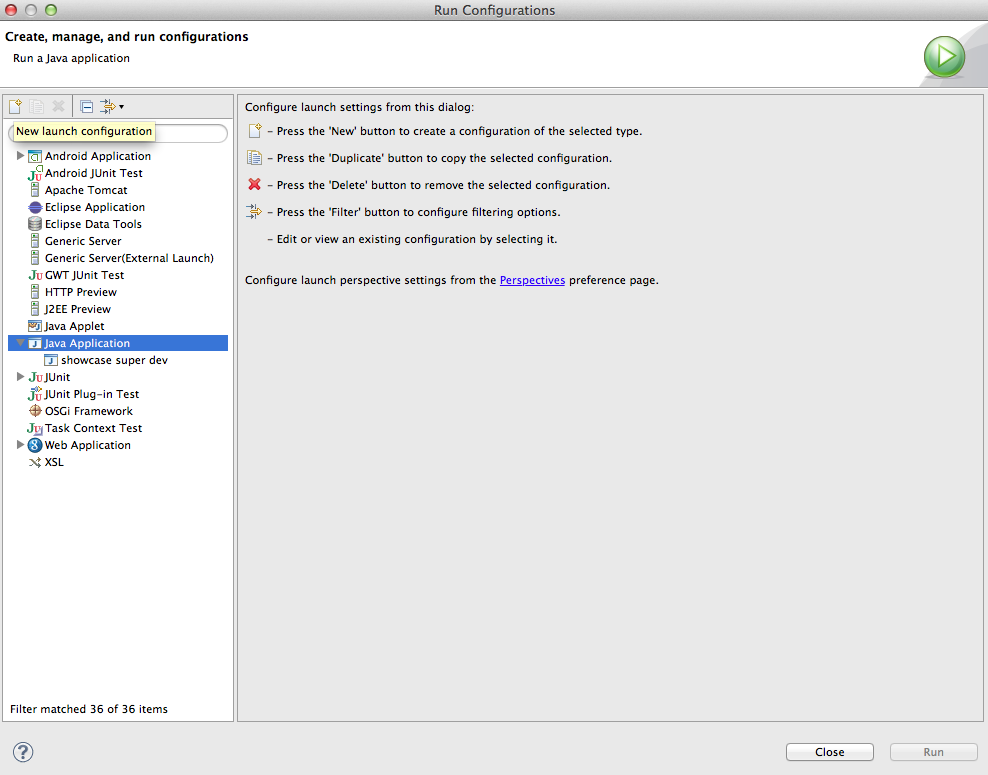Open the showcase super dev configuration
Screen dimensions: 988x775
coord(114,360)
